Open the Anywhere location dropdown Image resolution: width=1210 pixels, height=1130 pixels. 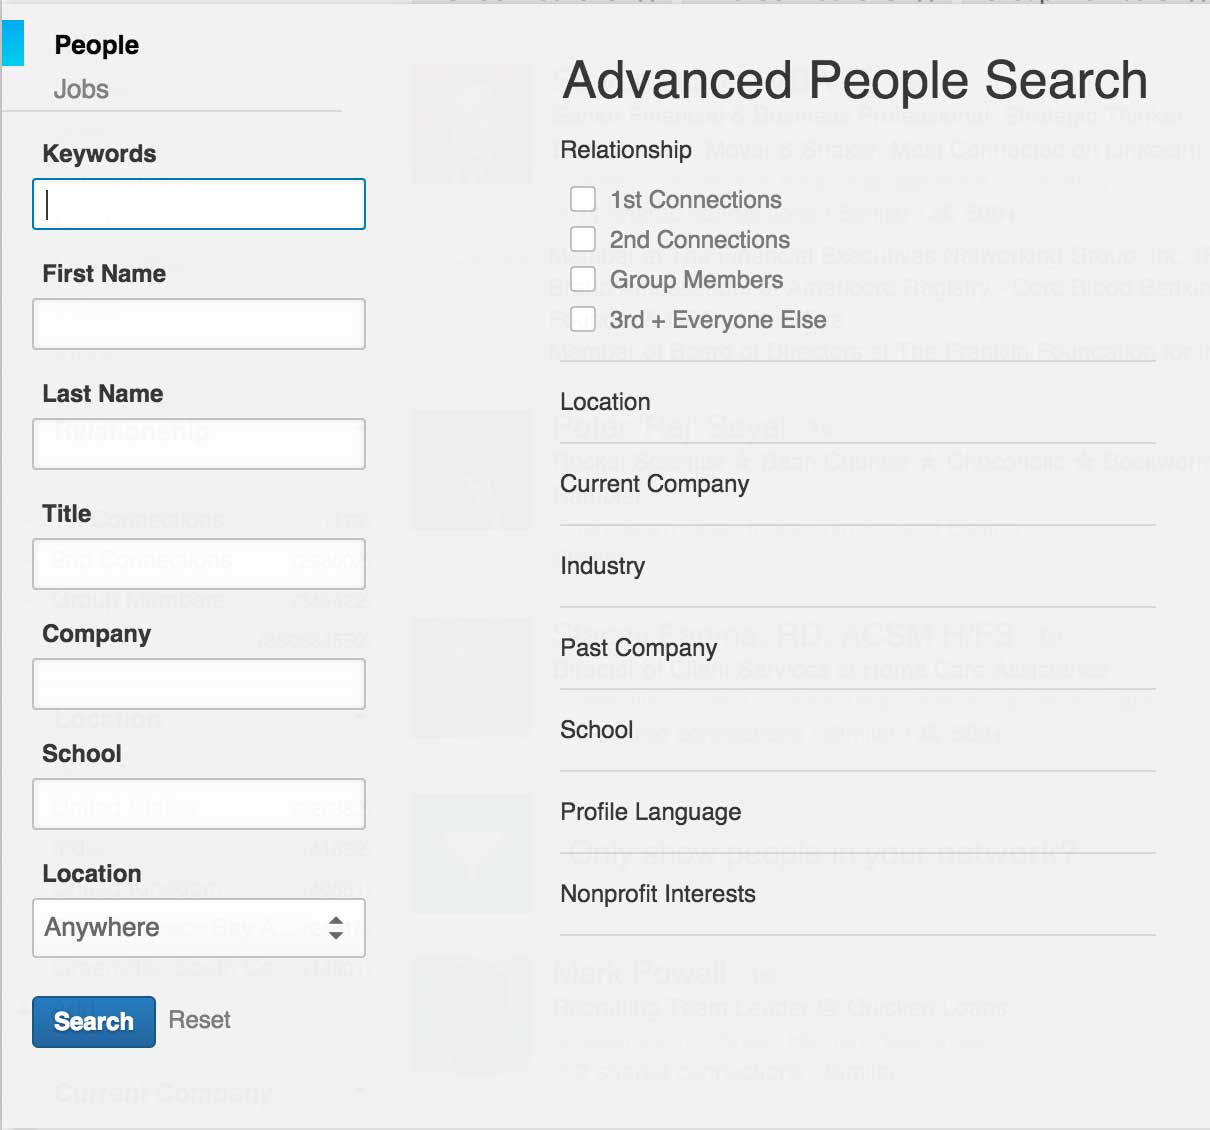(x=198, y=928)
